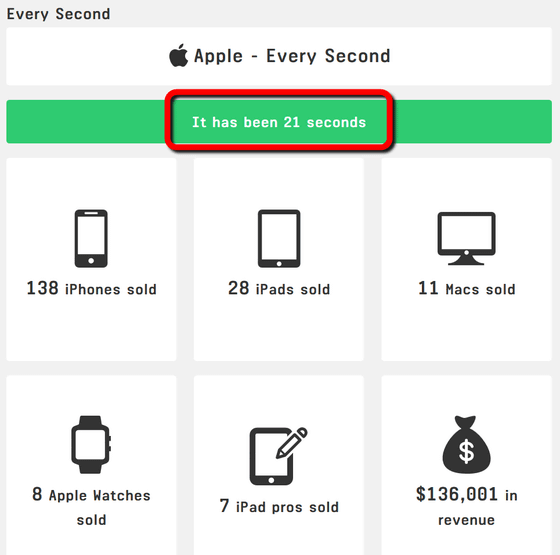
Task: Click the right end of green timer bar
Action: [472, 121]
